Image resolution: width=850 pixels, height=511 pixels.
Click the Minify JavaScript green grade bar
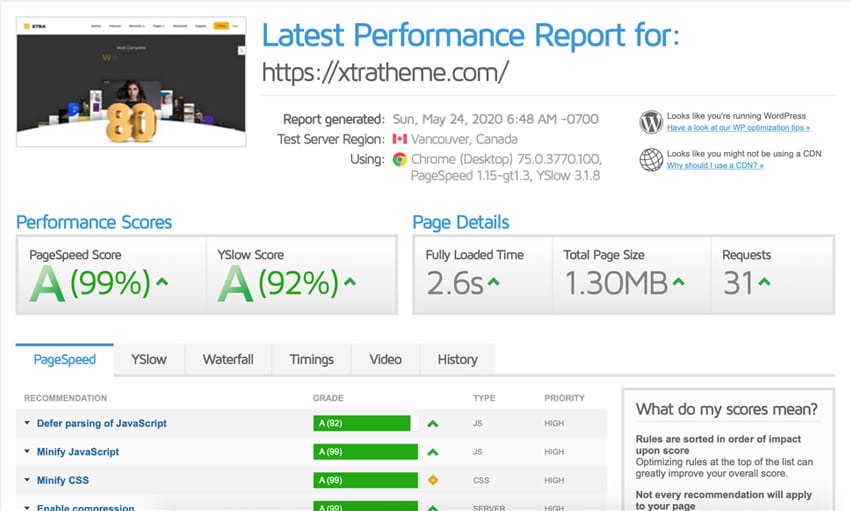(x=361, y=452)
